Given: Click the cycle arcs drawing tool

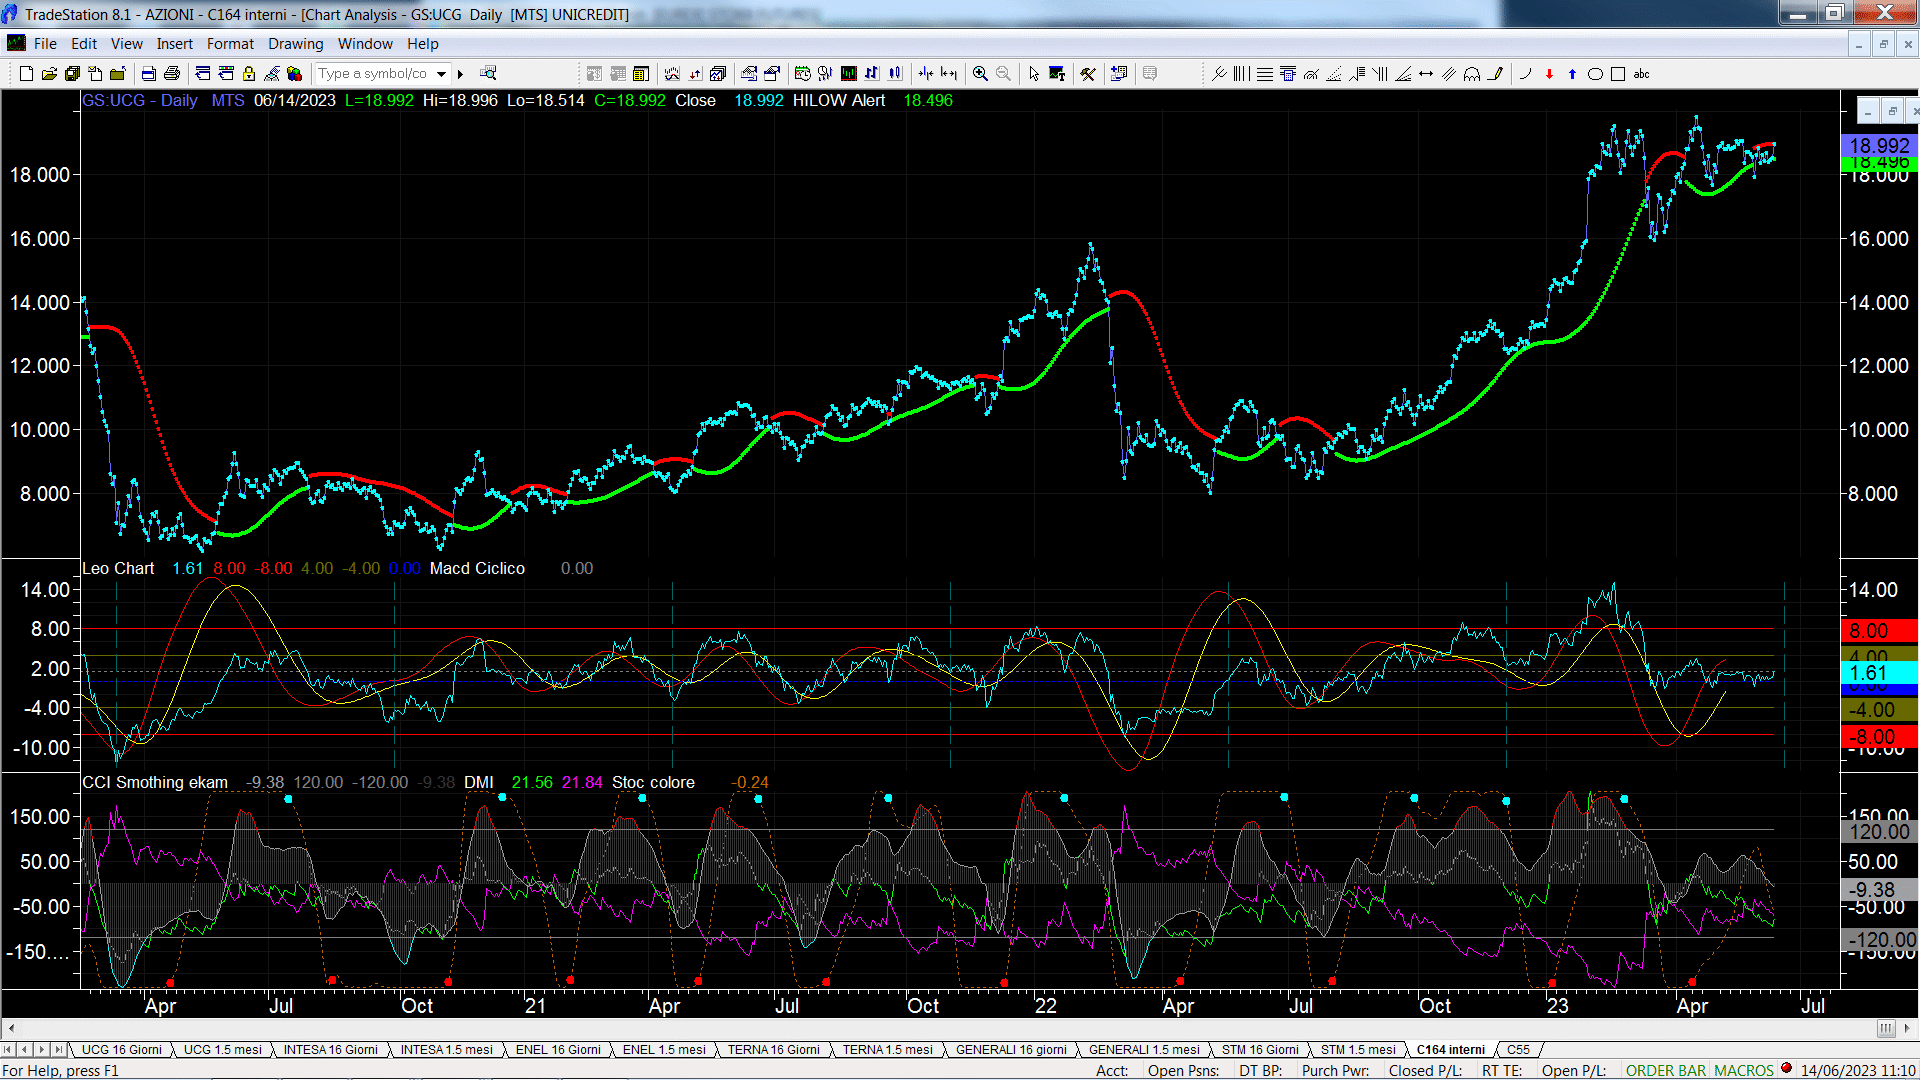Looking at the screenshot, I should (1472, 74).
